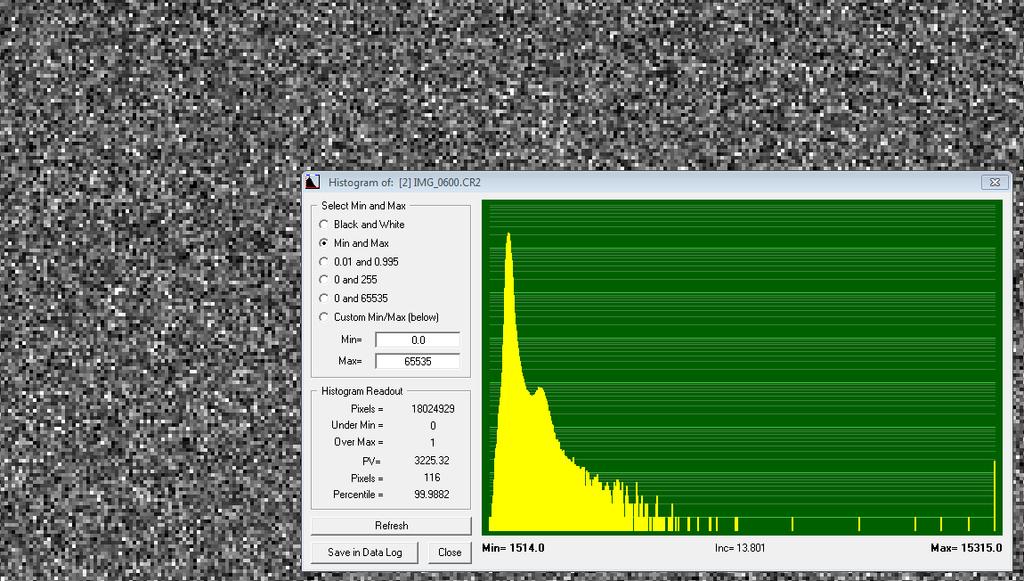Choose the 0.01 and 0.995 range option
1024x581 pixels.
359,261
